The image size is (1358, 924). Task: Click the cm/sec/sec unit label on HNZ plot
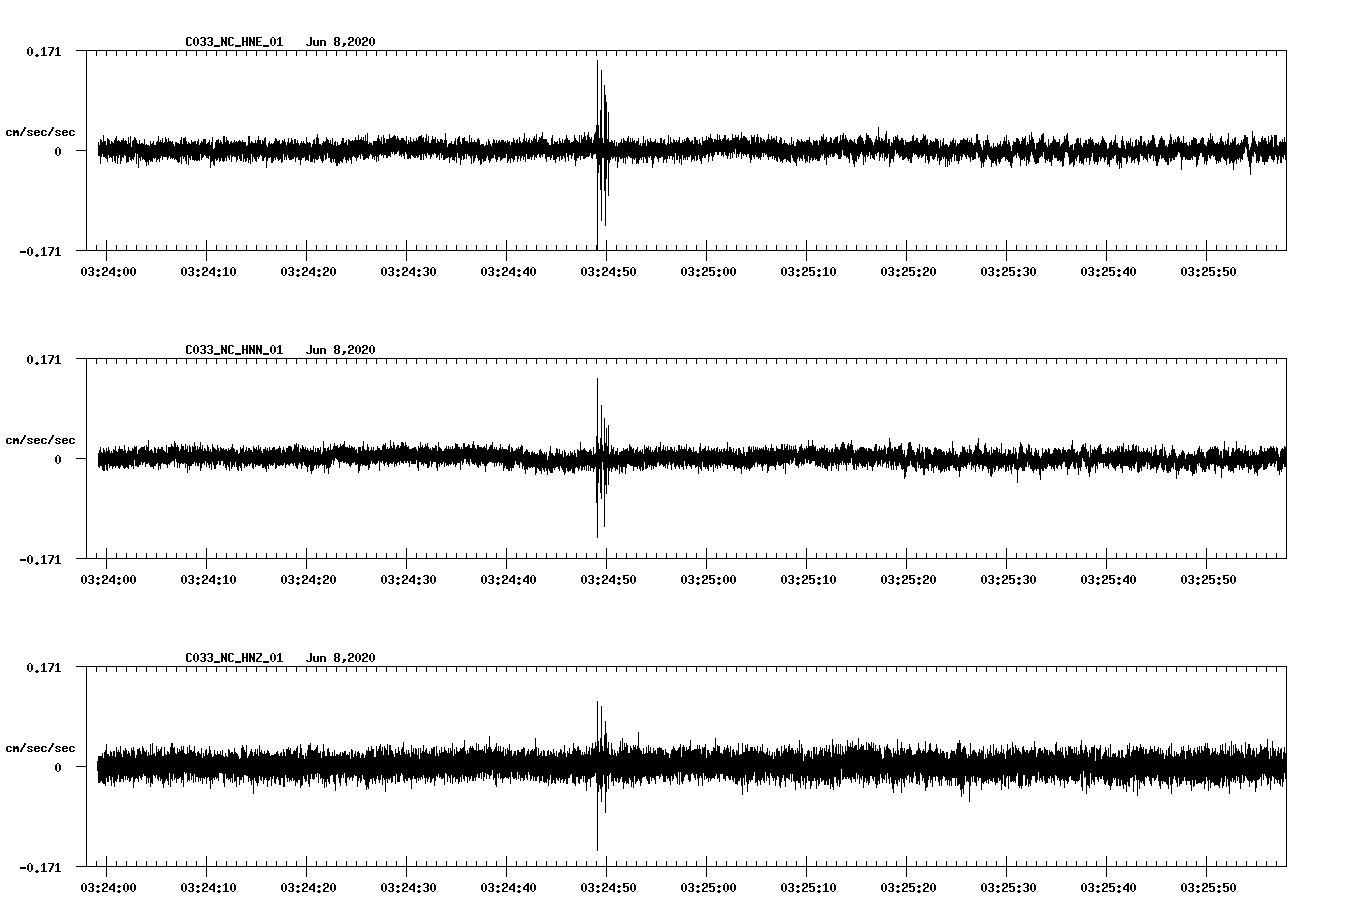point(40,748)
